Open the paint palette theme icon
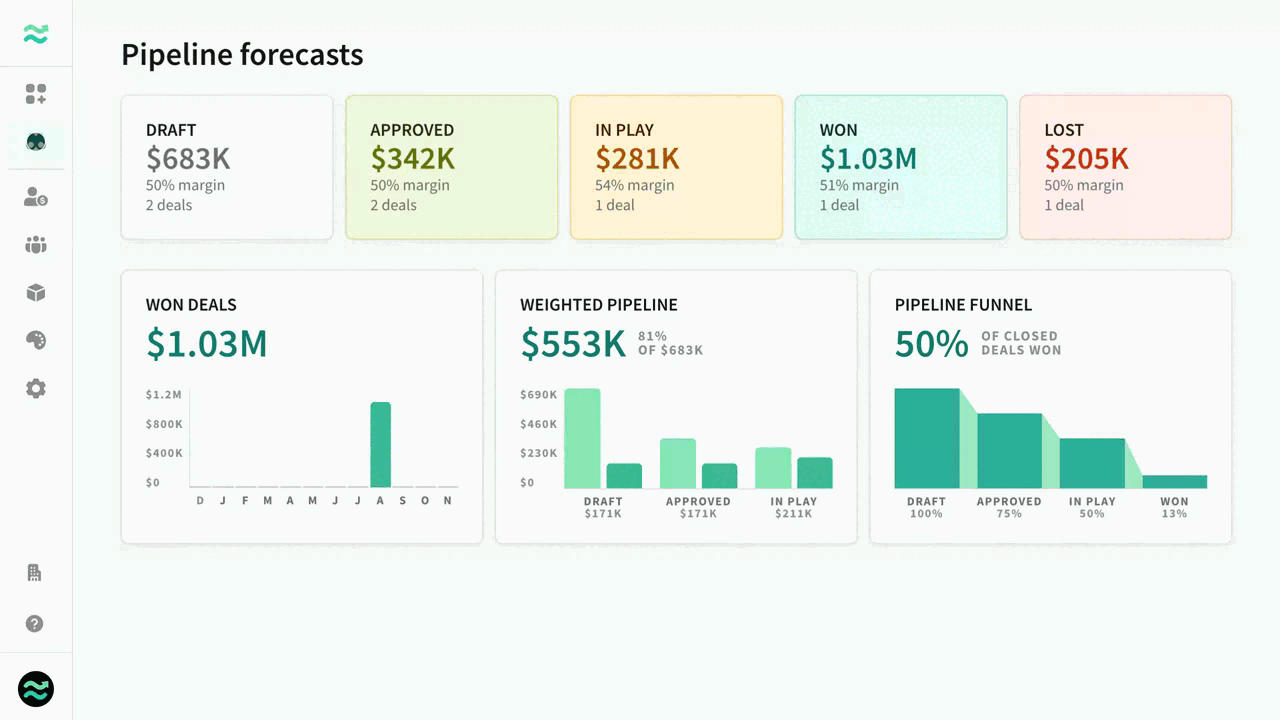Image resolution: width=1280 pixels, height=720 pixels. [x=36, y=341]
